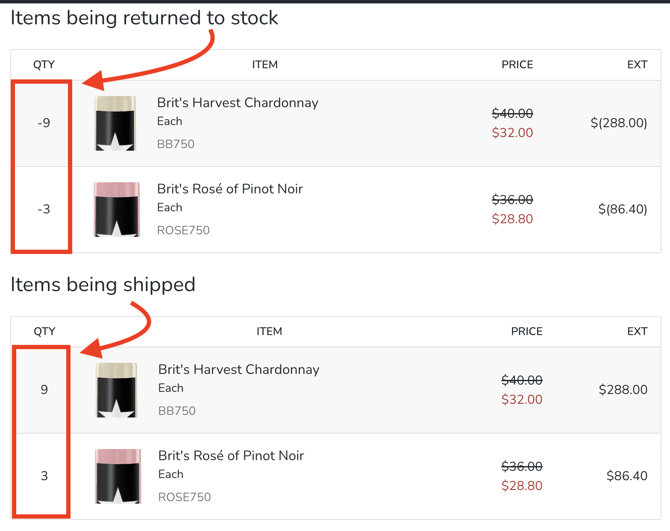Open Brit's Rosé of Pinot Noir in returned items
Screen dimensions: 670x531
[230, 189]
